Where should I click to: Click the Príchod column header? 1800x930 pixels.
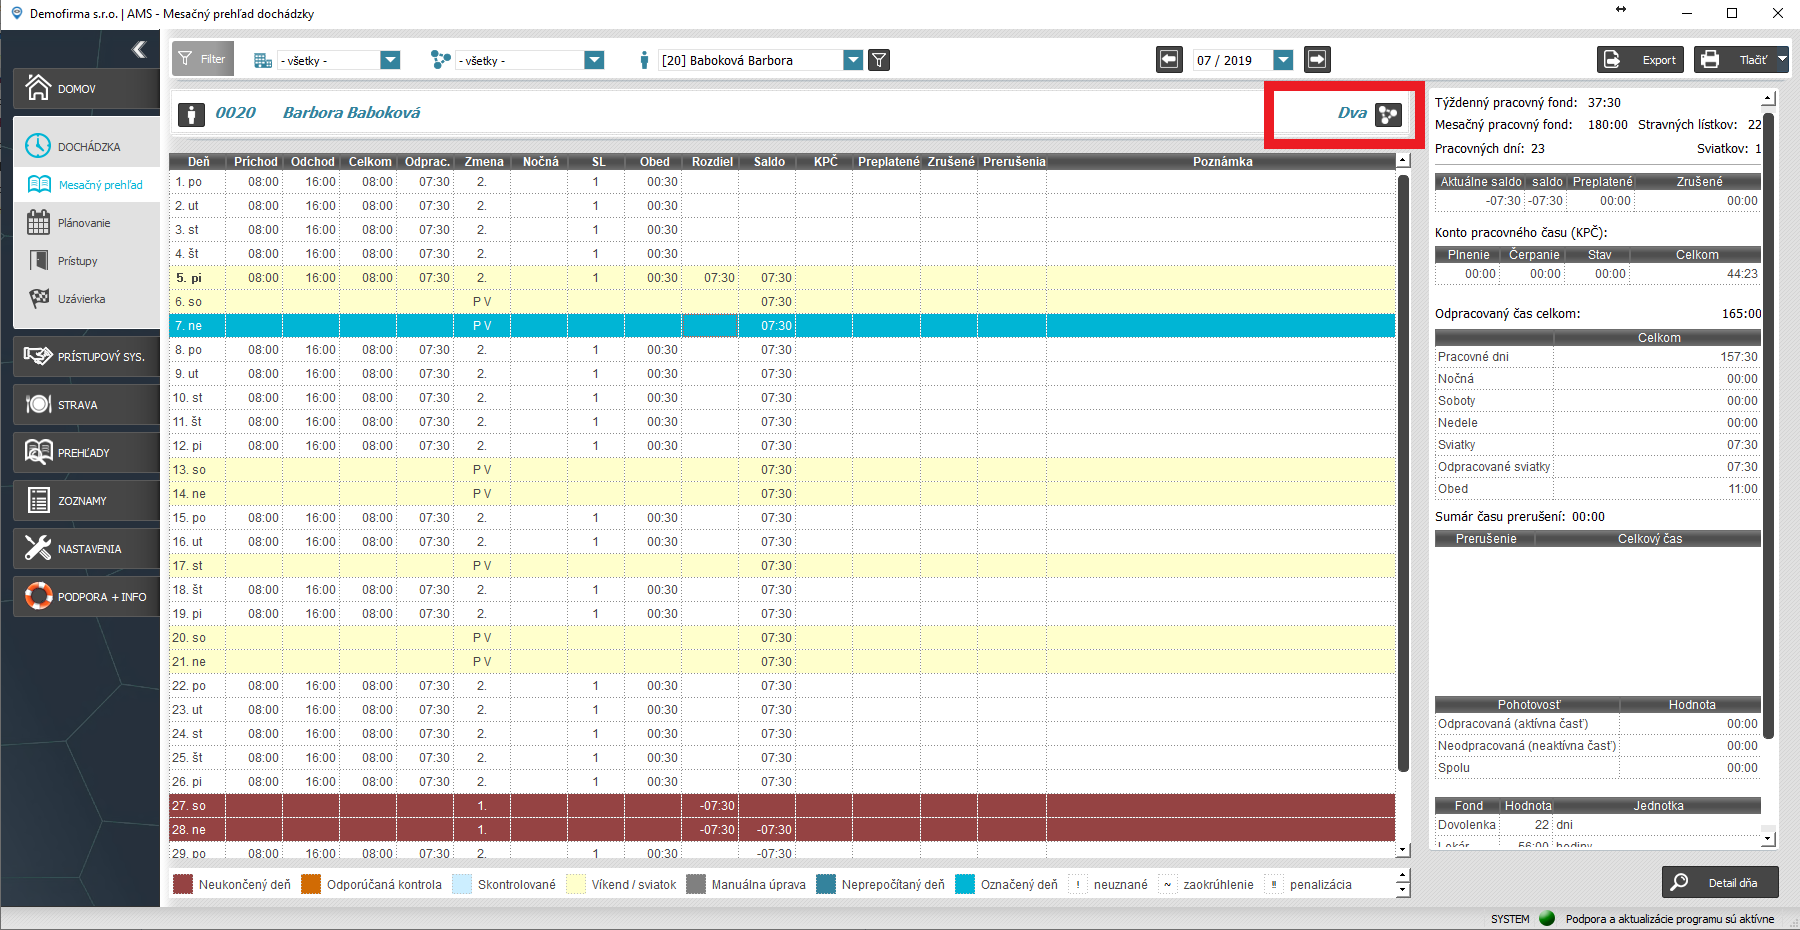point(255,161)
